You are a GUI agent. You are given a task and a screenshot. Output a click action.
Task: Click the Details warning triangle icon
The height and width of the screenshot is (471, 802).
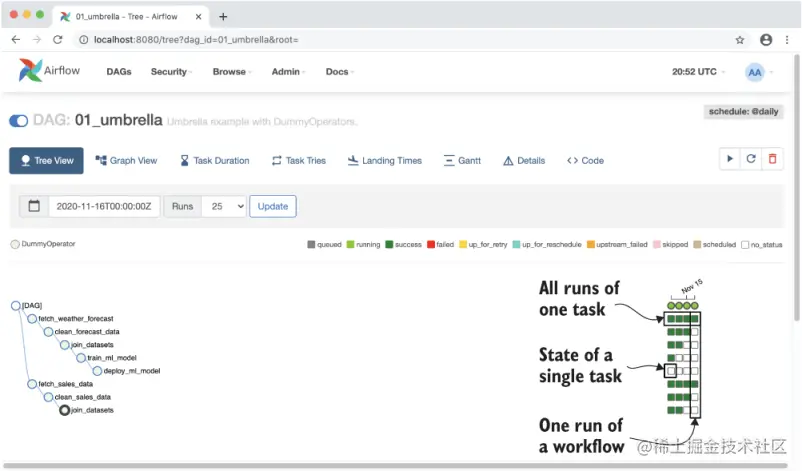tap(508, 161)
